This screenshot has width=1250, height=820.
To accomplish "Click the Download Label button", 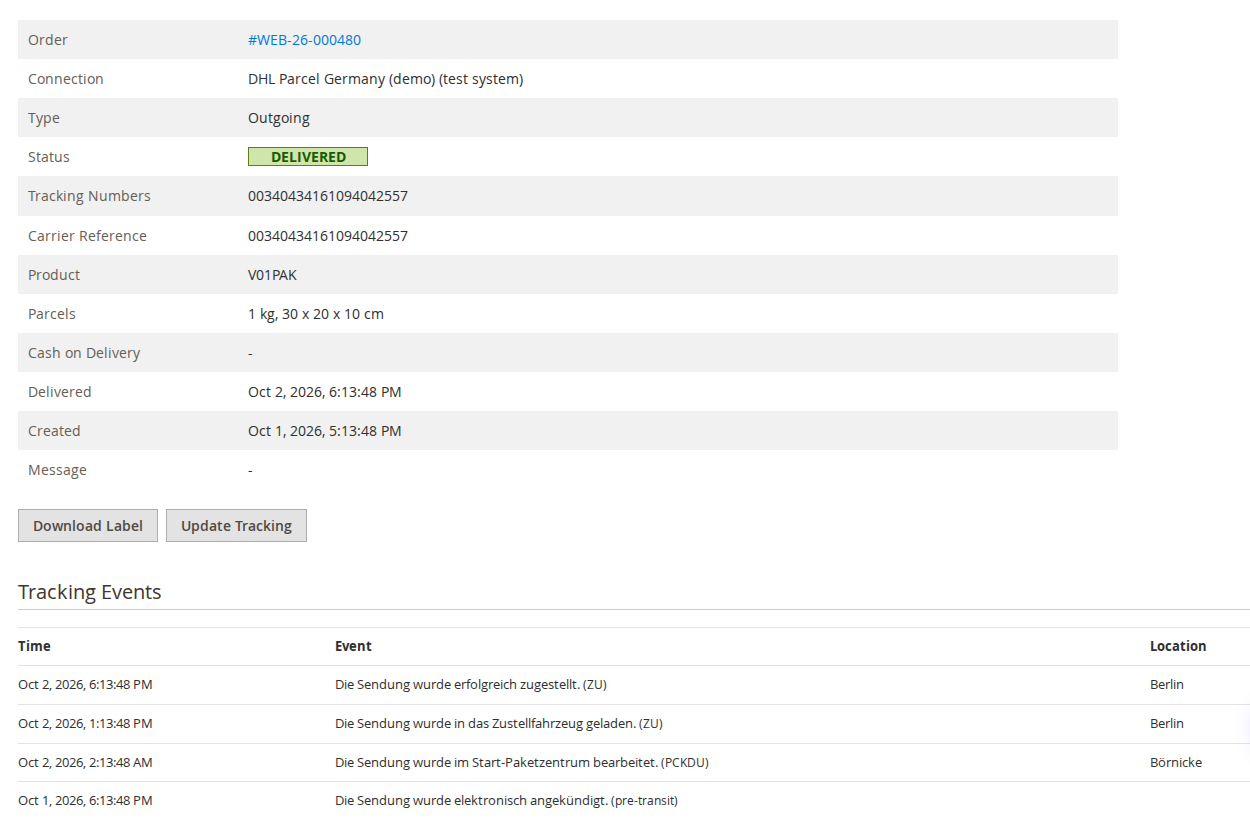I will pos(88,526).
